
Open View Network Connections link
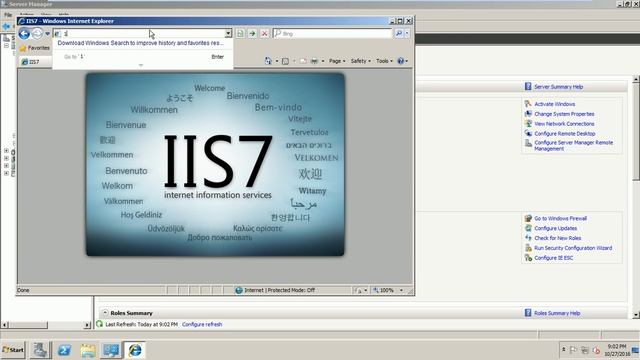coord(564,124)
